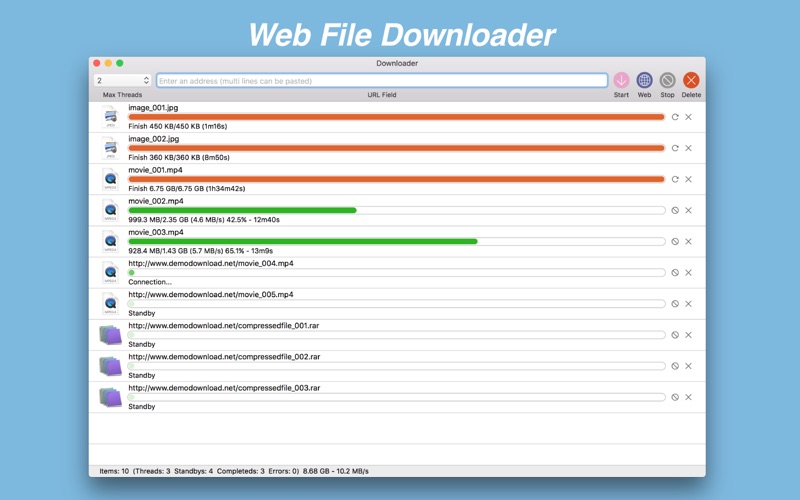Select the movie_003.mp4 file name

pos(156,232)
